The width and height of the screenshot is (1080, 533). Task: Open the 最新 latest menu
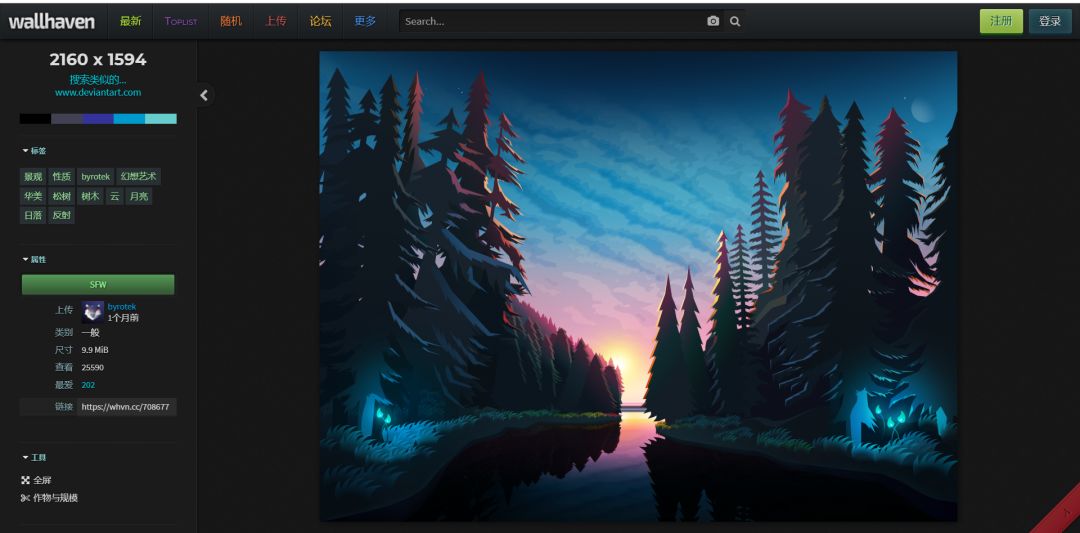tap(130, 21)
